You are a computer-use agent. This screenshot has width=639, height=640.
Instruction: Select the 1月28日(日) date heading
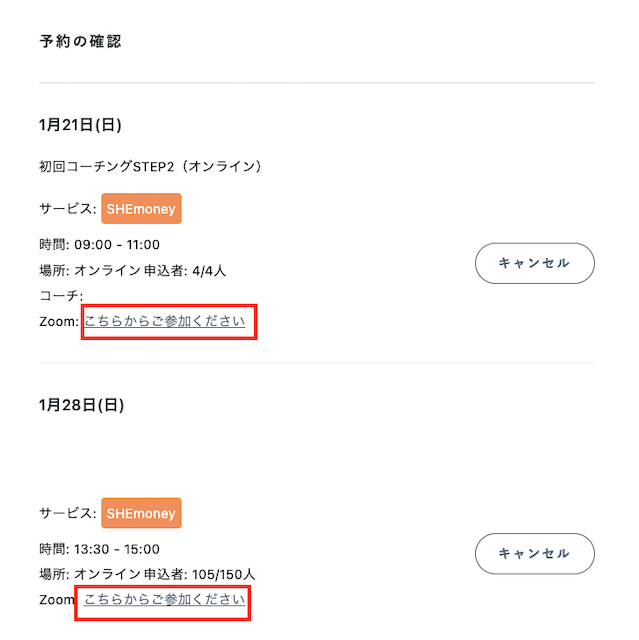80,405
